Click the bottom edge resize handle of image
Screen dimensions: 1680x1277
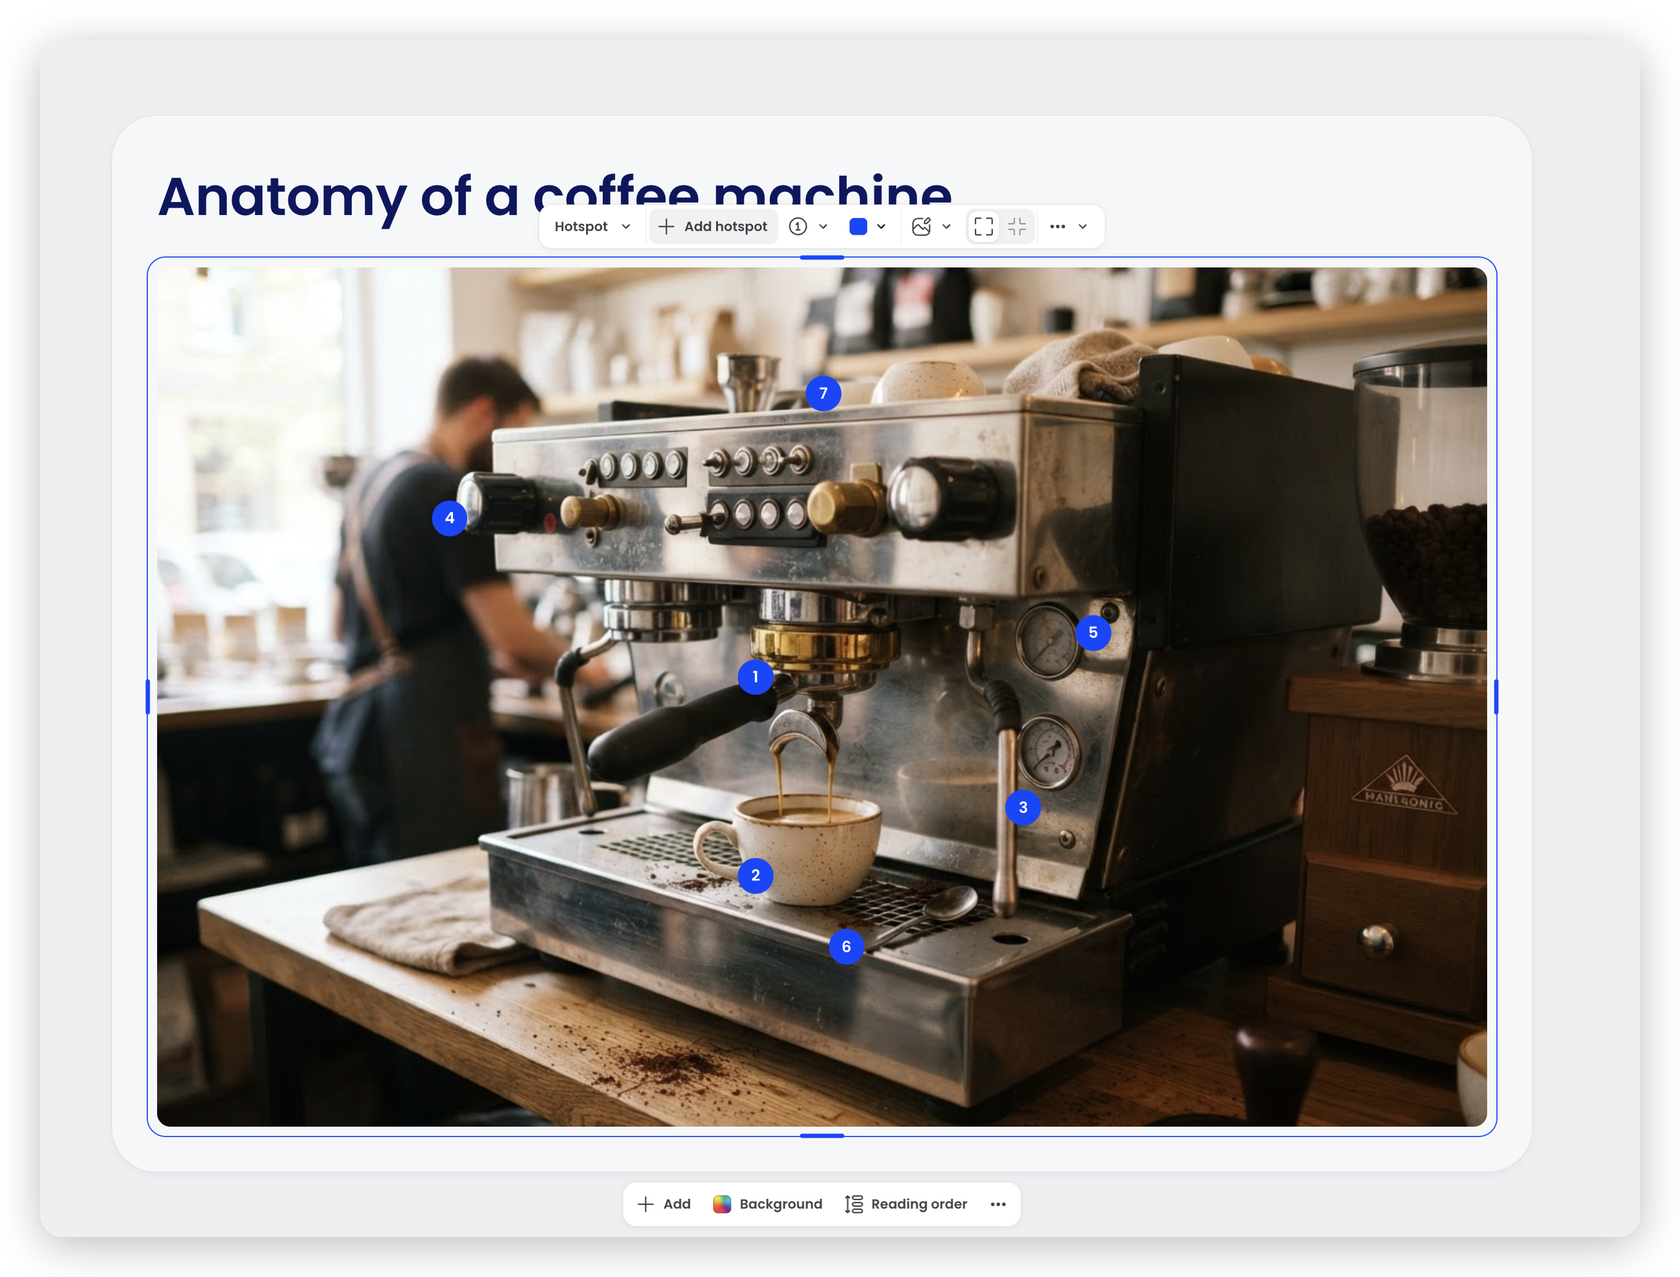pyautogui.click(x=822, y=1136)
